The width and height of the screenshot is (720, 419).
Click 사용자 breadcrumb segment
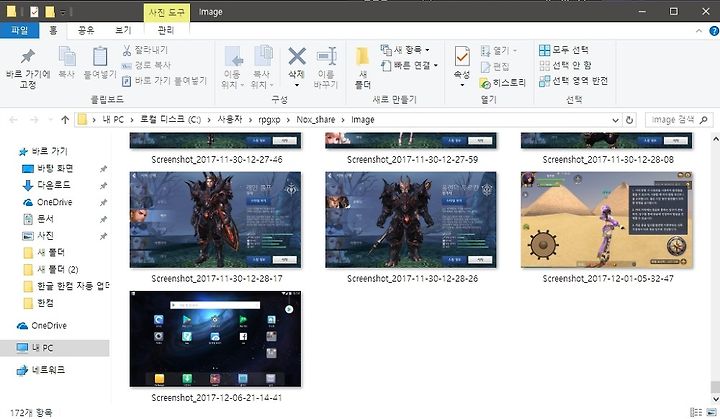pyautogui.click(x=230, y=120)
